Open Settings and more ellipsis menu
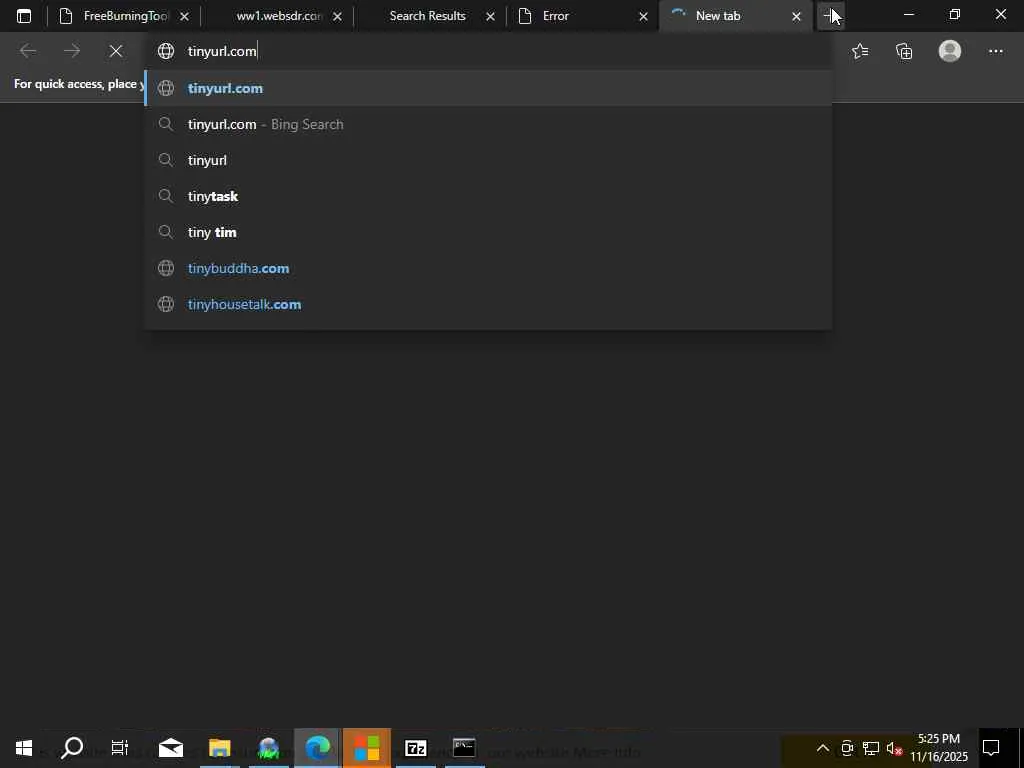The height and width of the screenshot is (768, 1024). tap(995, 51)
